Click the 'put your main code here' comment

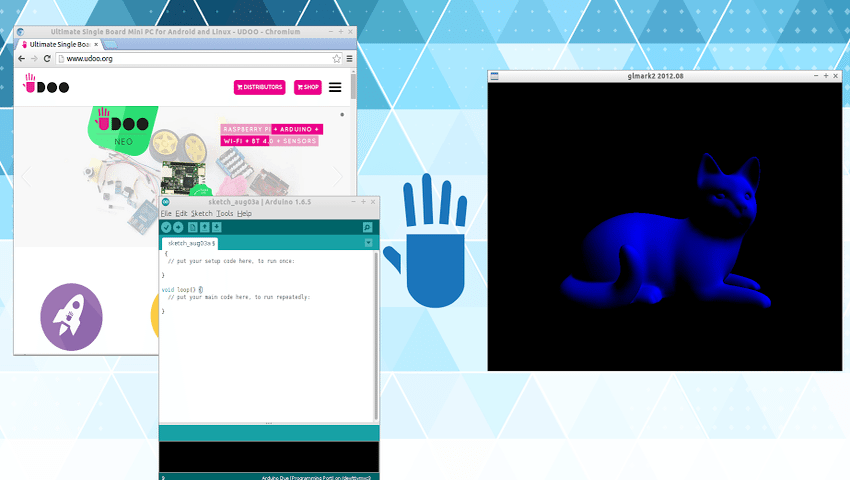(x=239, y=297)
